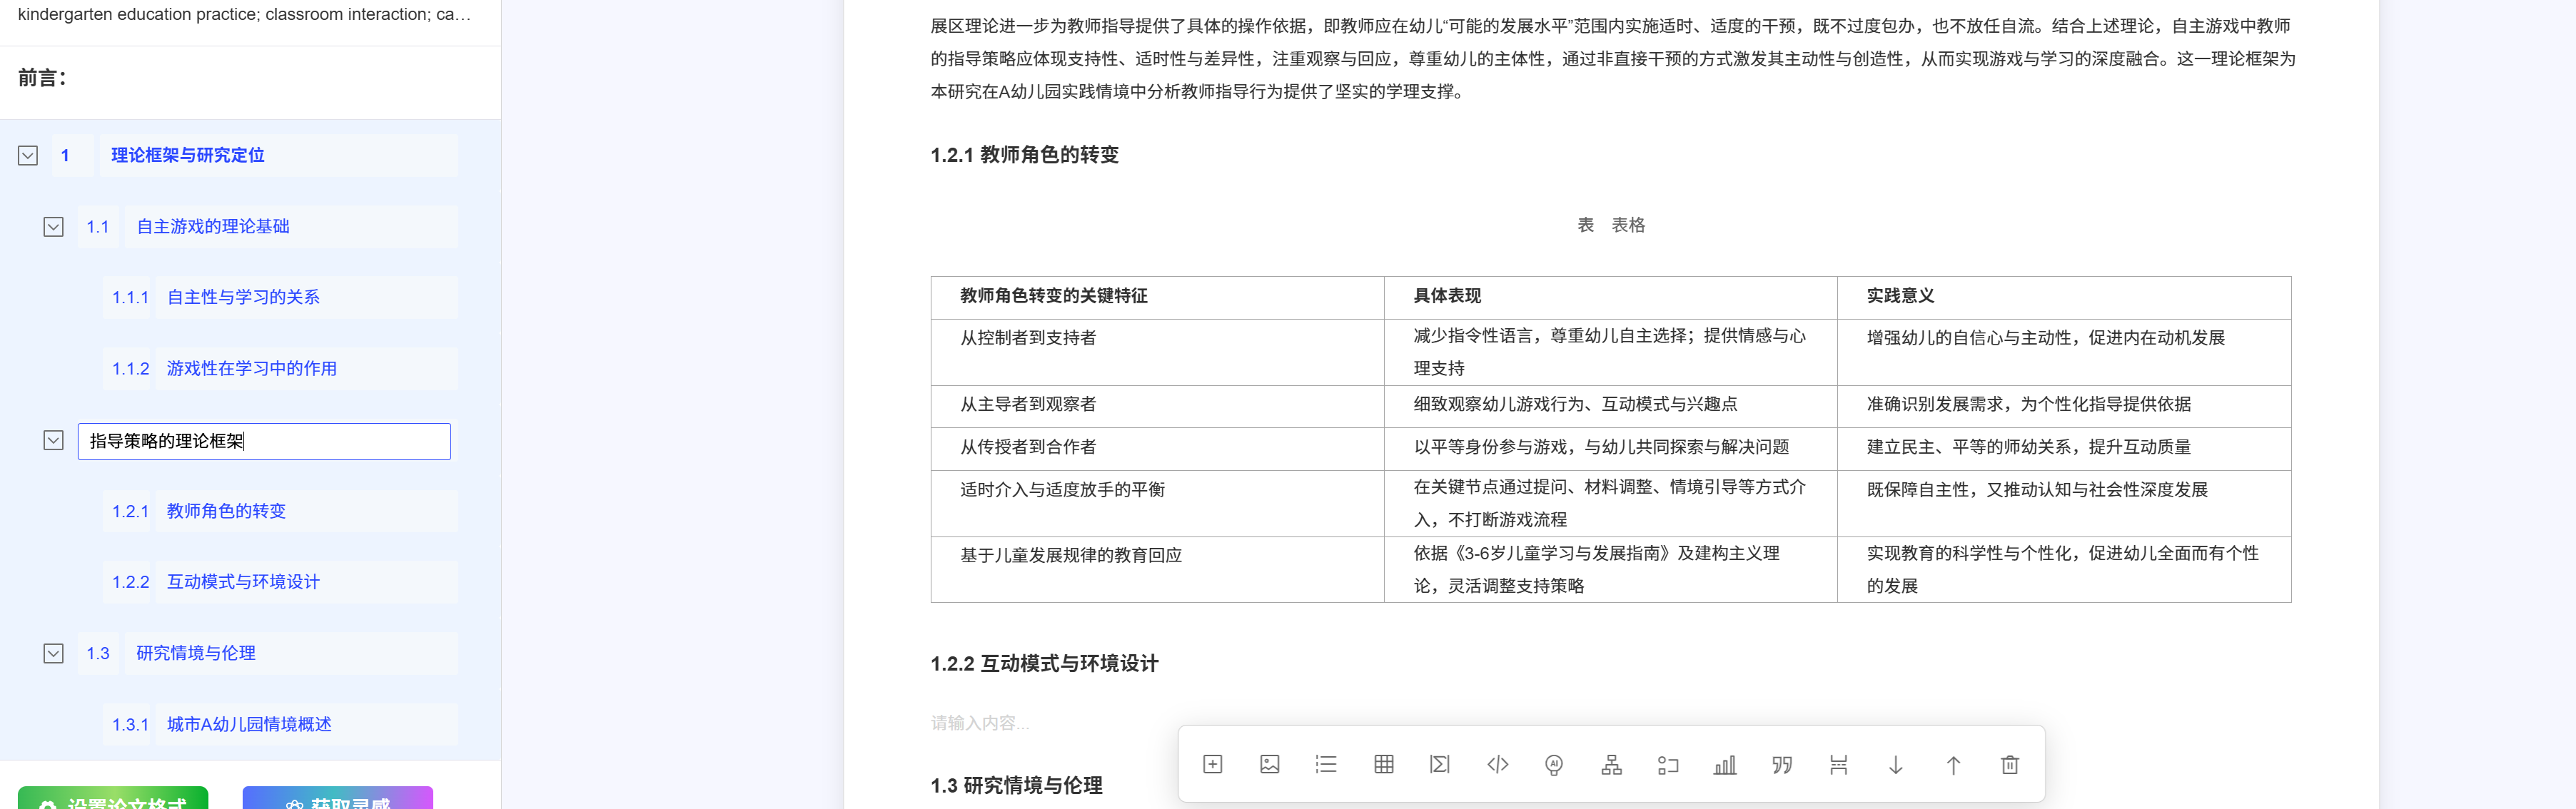Click the code block icon

(x=1497, y=765)
